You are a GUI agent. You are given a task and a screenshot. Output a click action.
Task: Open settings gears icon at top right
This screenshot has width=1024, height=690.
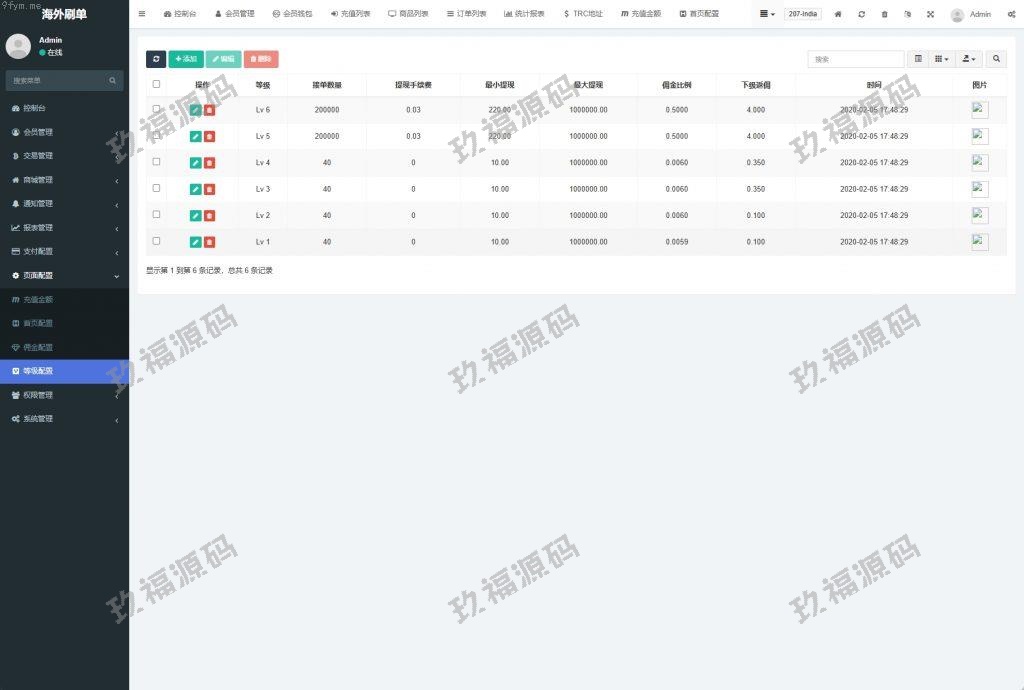point(1011,14)
